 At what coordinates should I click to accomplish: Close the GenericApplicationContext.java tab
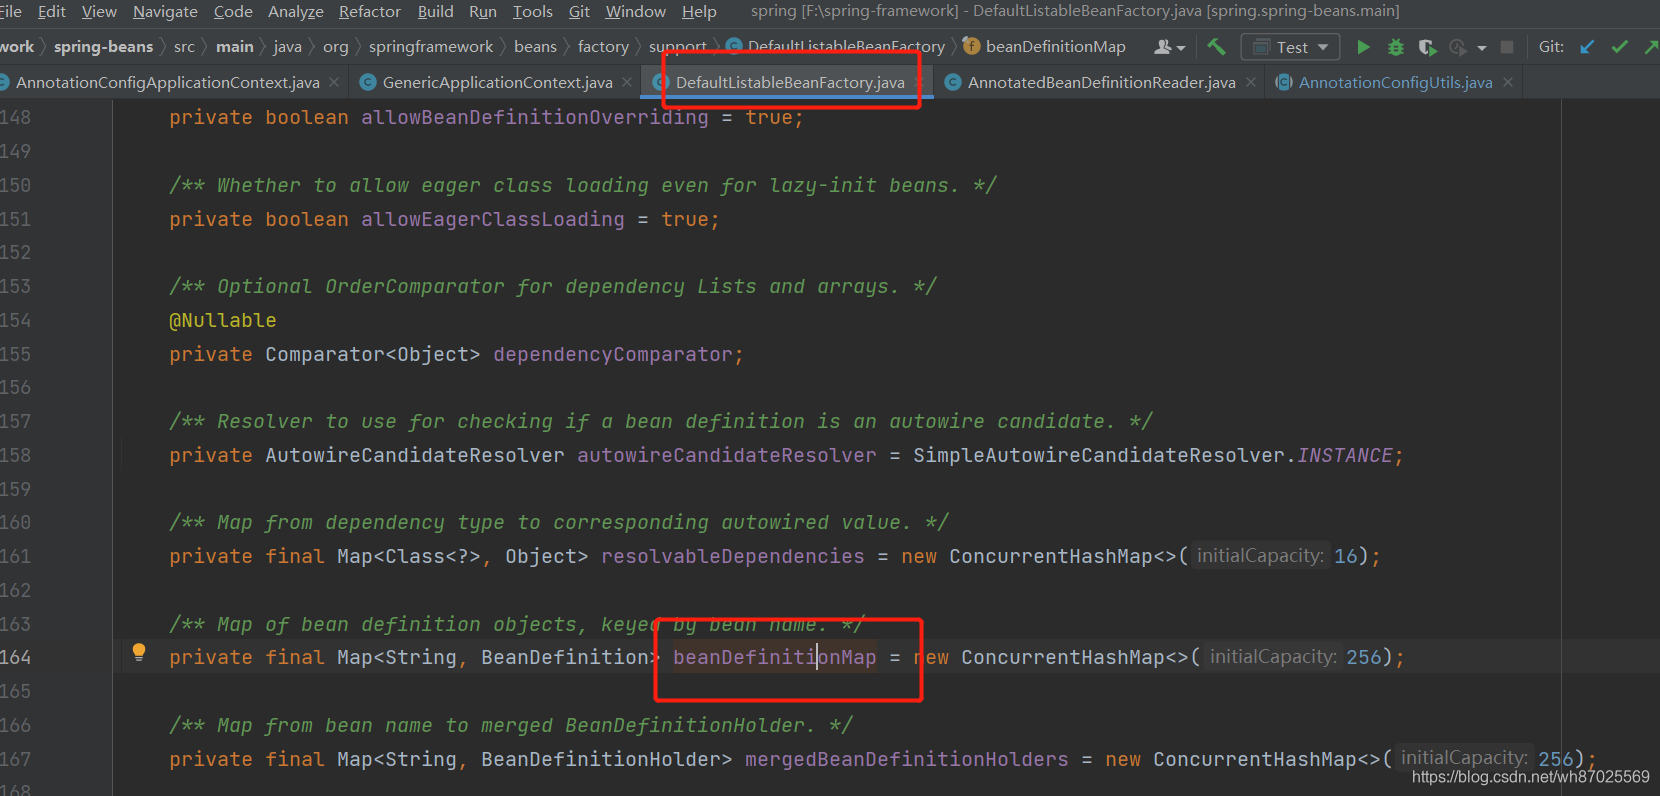pyautogui.click(x=627, y=82)
